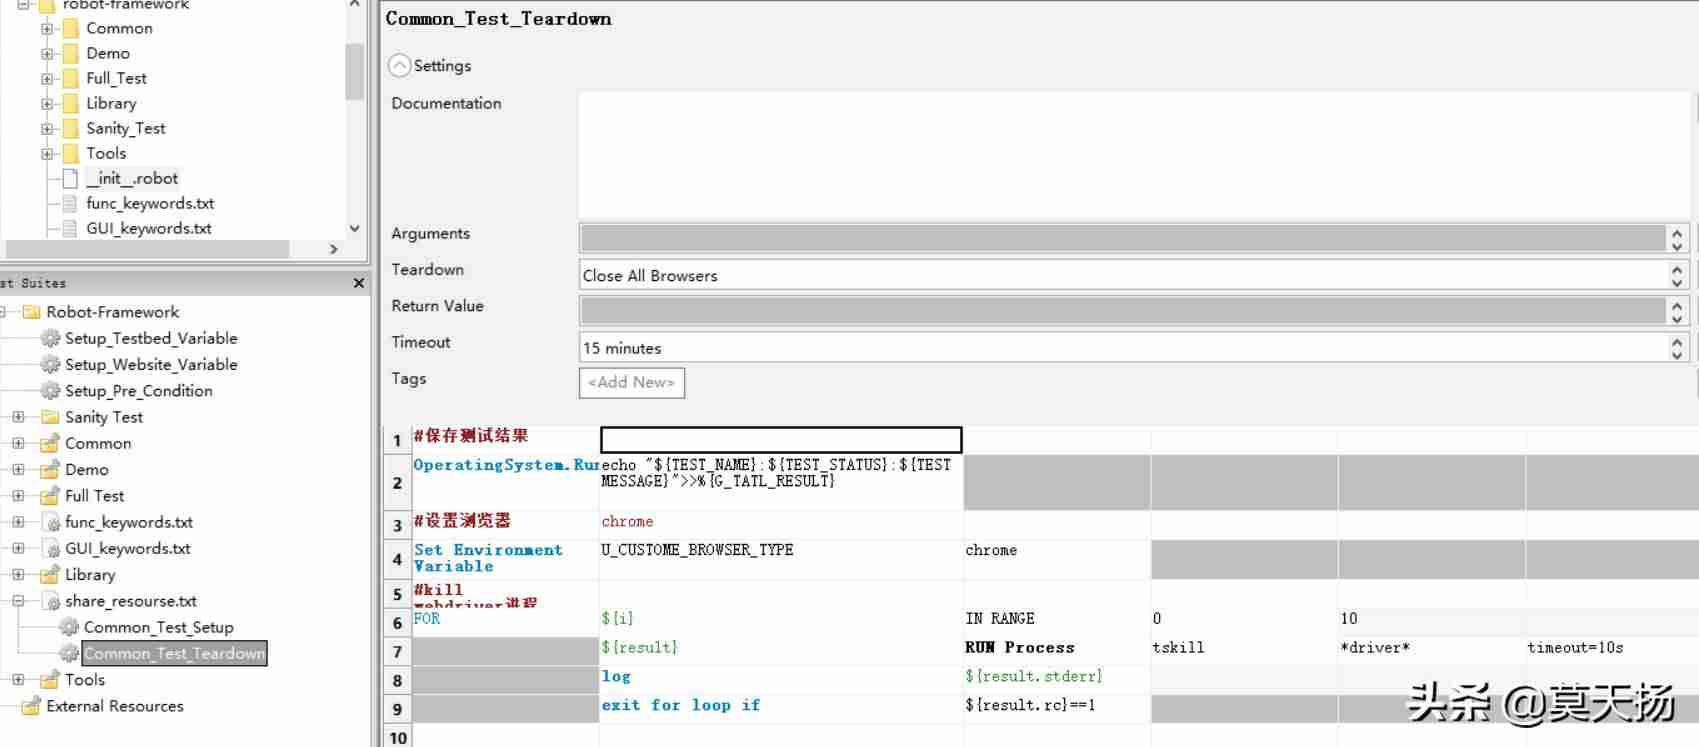Expand the Full_Test folder in file tree

(x=47, y=79)
